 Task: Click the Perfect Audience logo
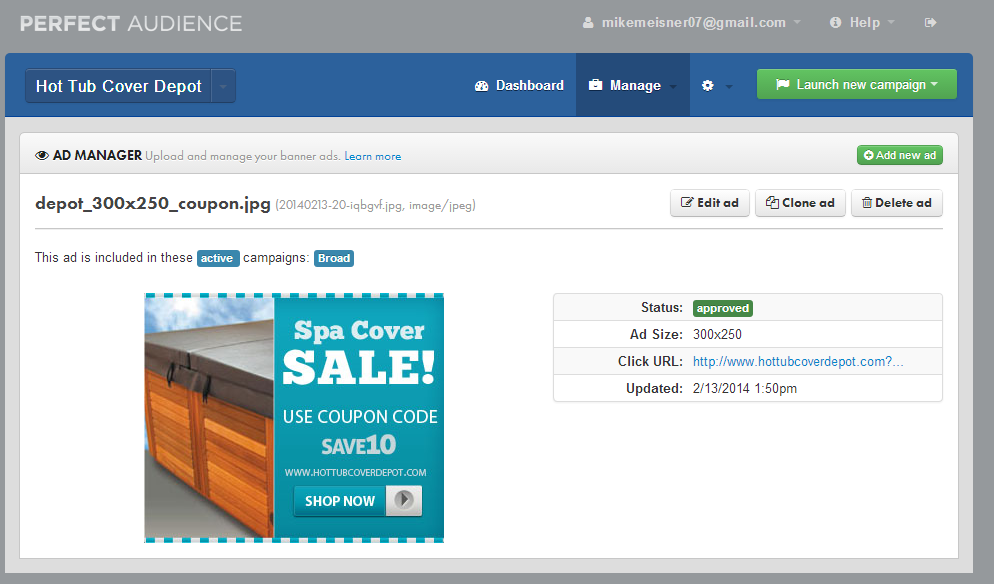pyautogui.click(x=131, y=23)
